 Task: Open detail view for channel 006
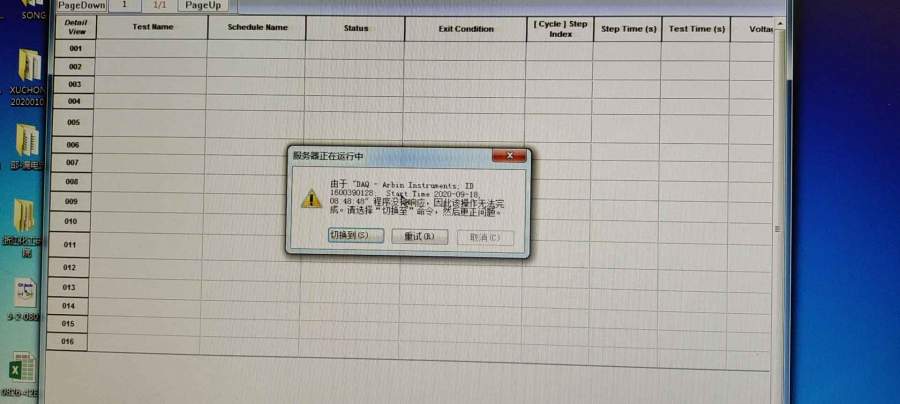pyautogui.click(x=73, y=145)
